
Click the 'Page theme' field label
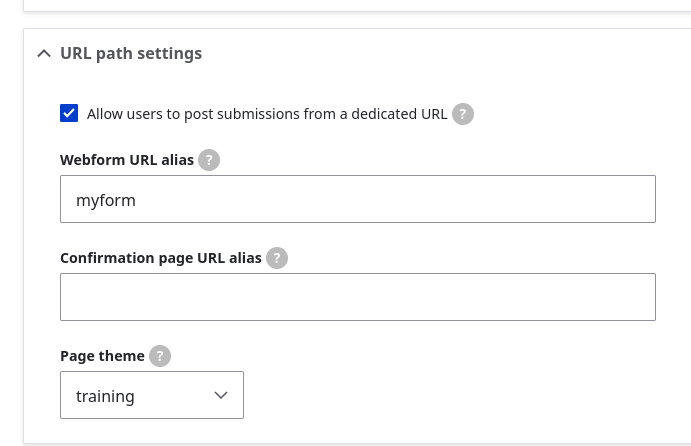pyautogui.click(x=102, y=356)
